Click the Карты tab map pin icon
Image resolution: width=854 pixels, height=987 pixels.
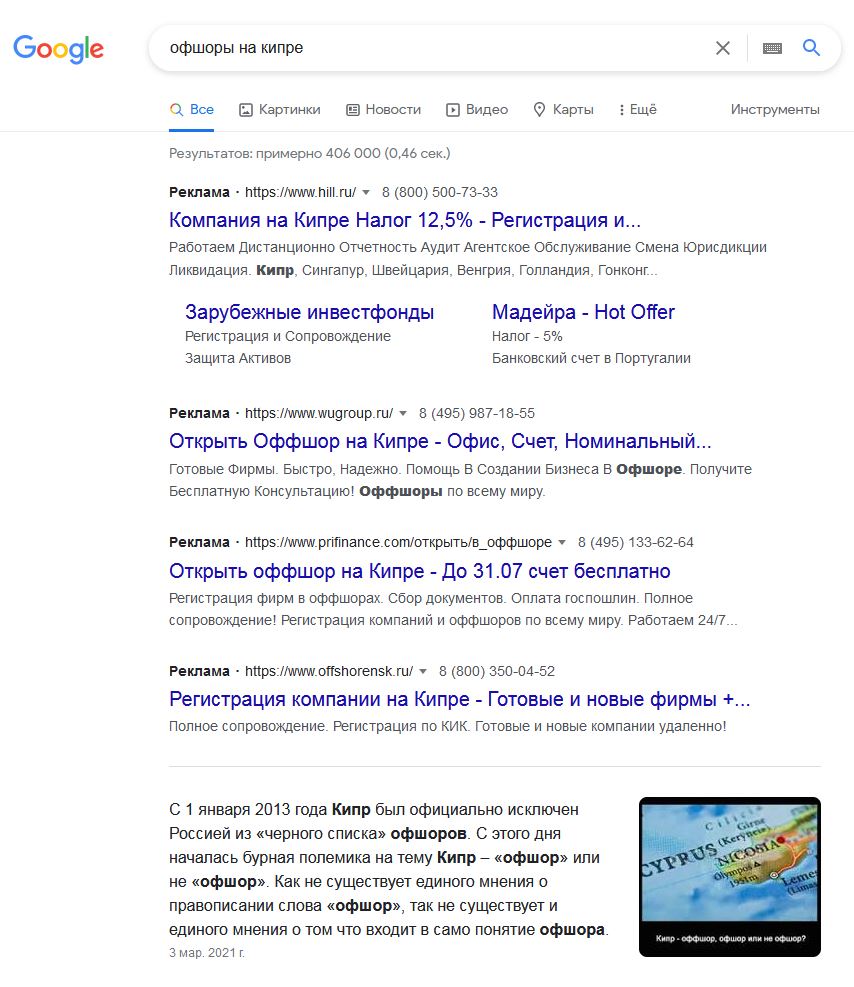click(539, 110)
